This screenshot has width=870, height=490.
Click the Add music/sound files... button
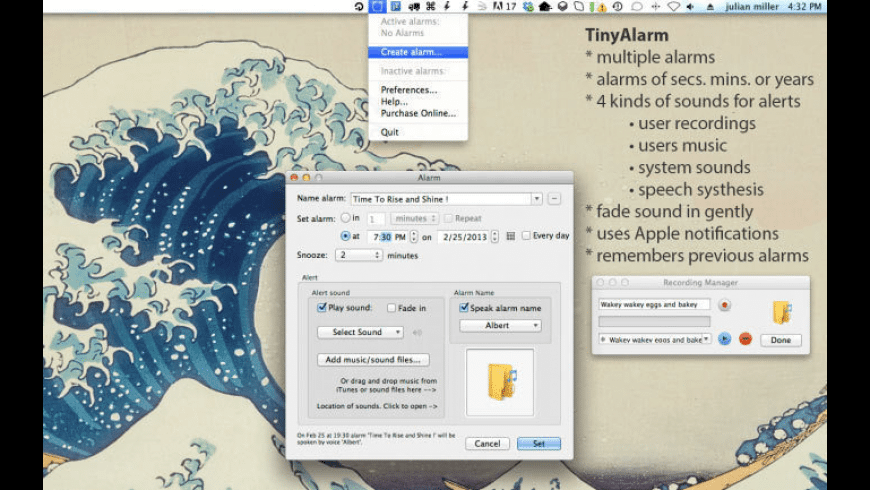(373, 360)
